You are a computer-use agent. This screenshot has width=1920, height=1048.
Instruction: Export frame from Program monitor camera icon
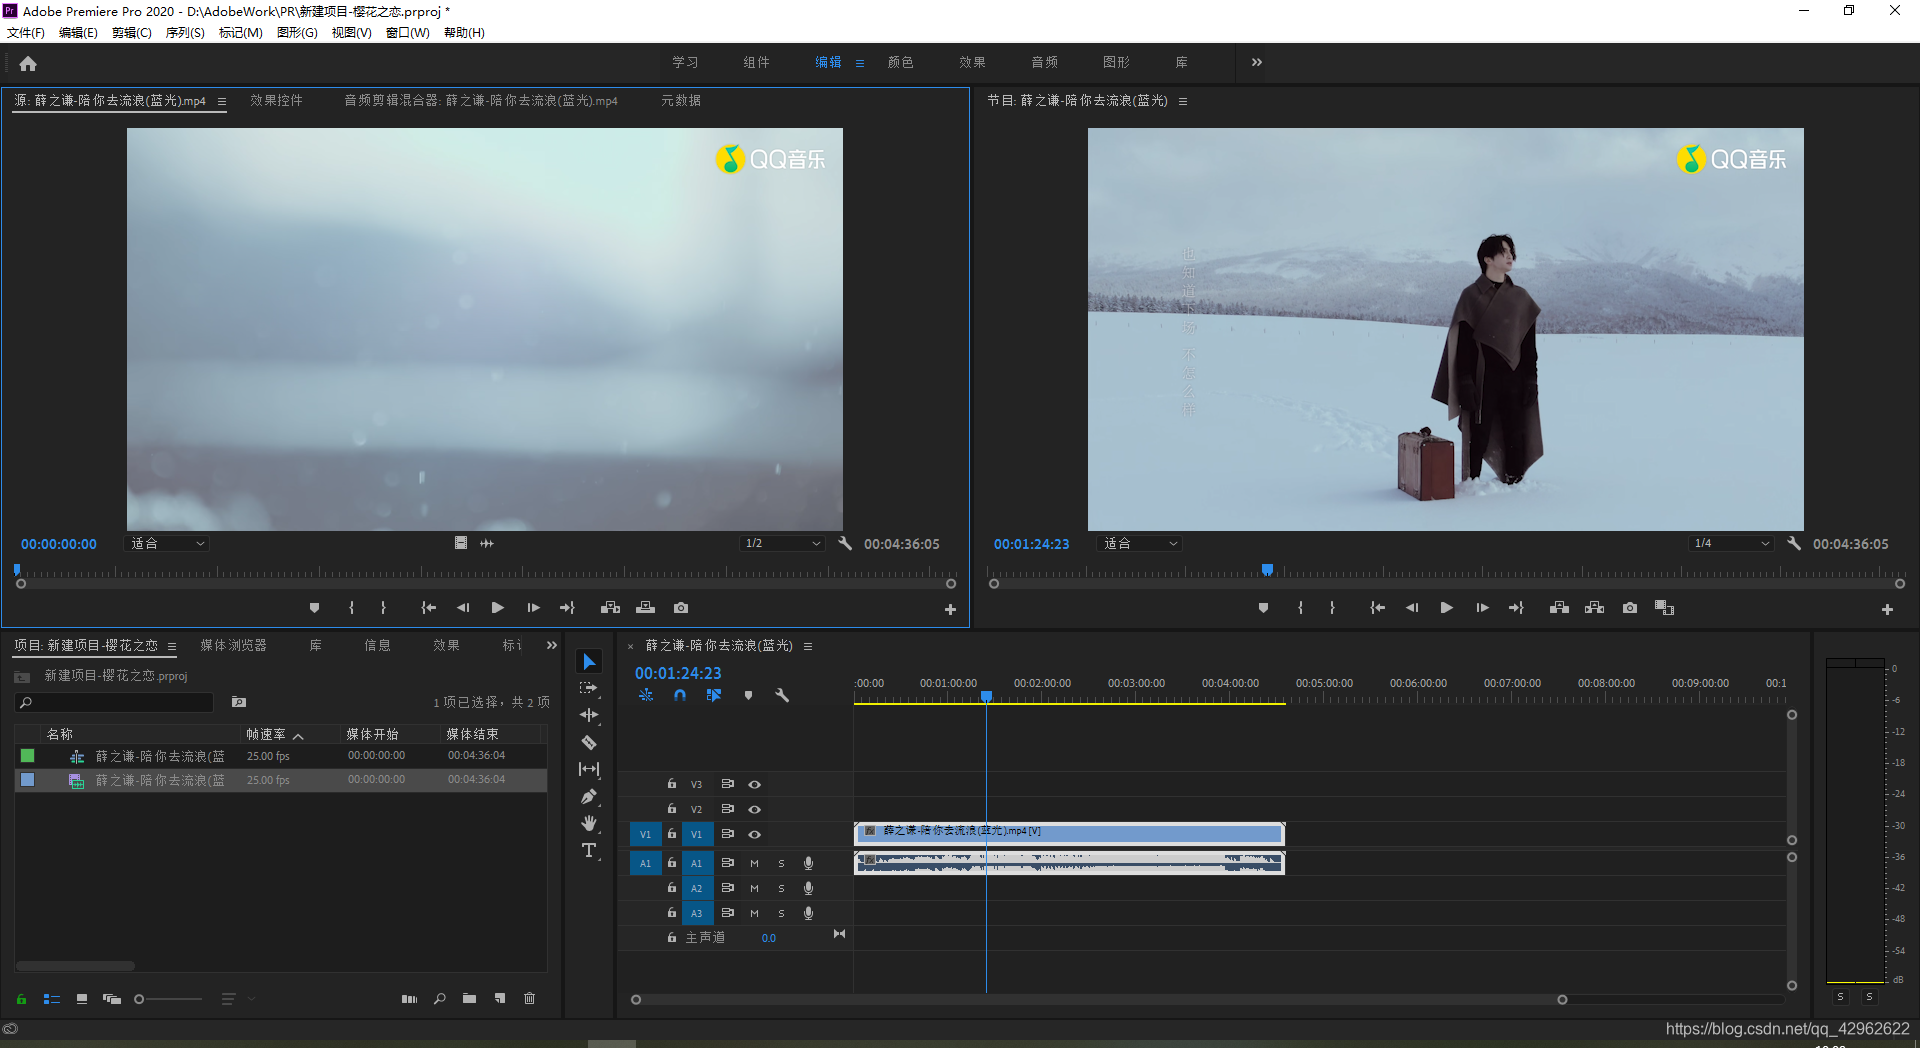click(x=1630, y=607)
